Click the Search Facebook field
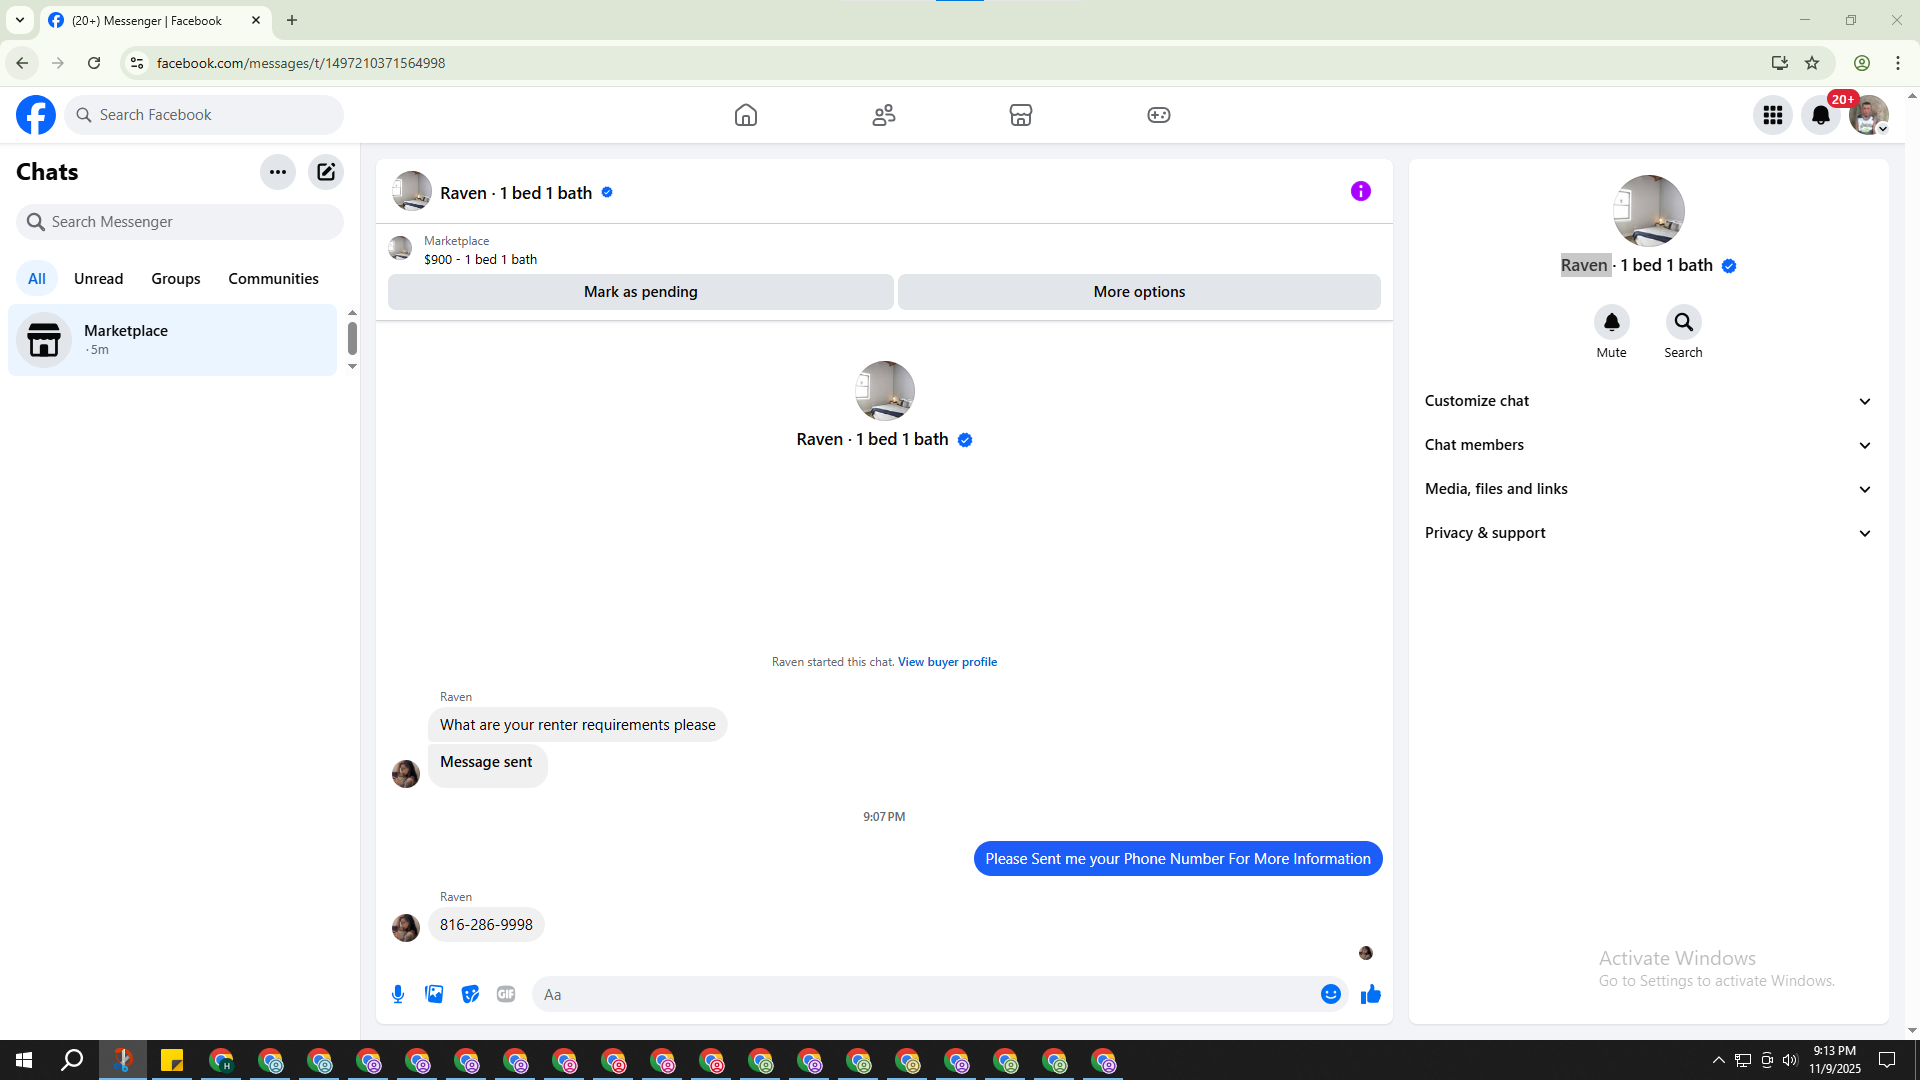This screenshot has width=1920, height=1080. (204, 115)
